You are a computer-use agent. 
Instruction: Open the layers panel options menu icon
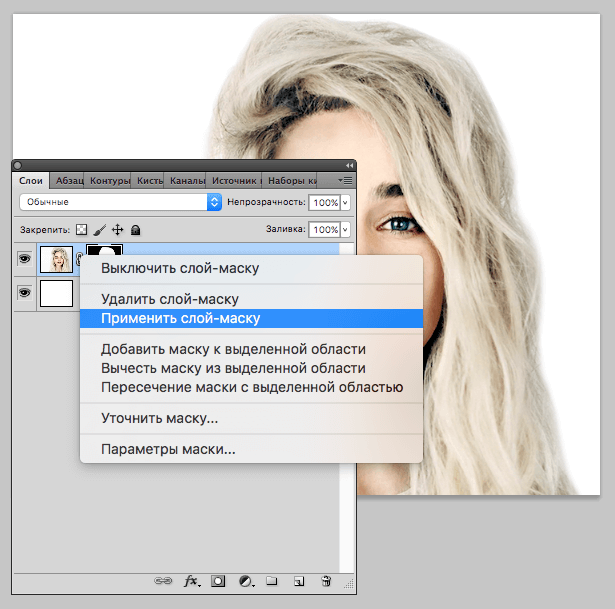point(346,181)
